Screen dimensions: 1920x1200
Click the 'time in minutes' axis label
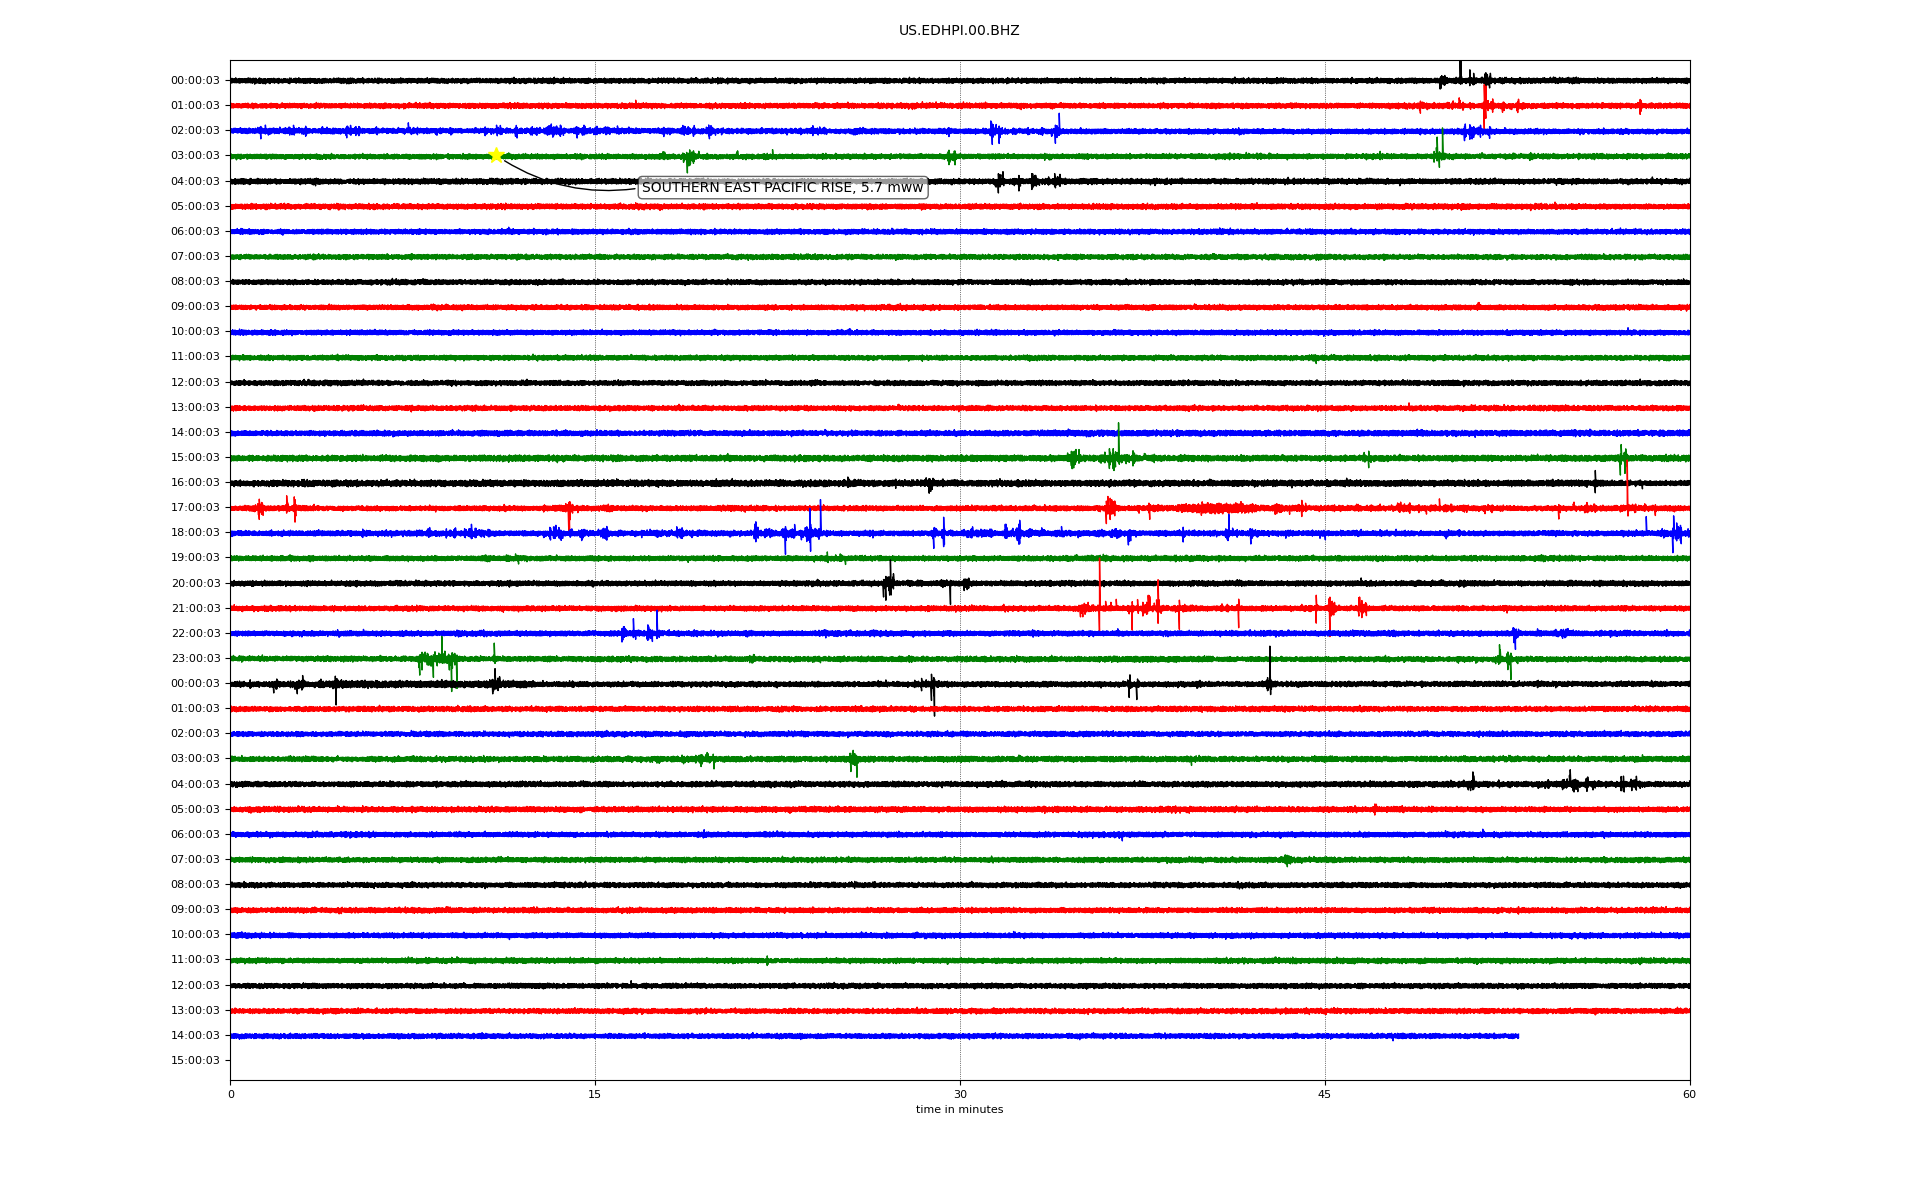coord(959,1110)
